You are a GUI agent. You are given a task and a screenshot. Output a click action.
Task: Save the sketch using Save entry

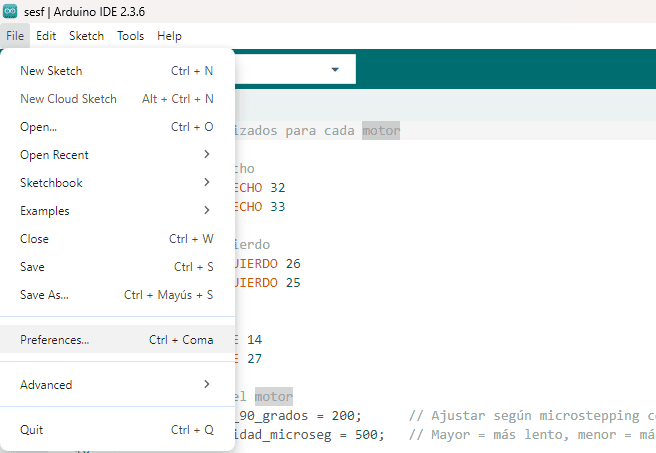[x=116, y=267]
